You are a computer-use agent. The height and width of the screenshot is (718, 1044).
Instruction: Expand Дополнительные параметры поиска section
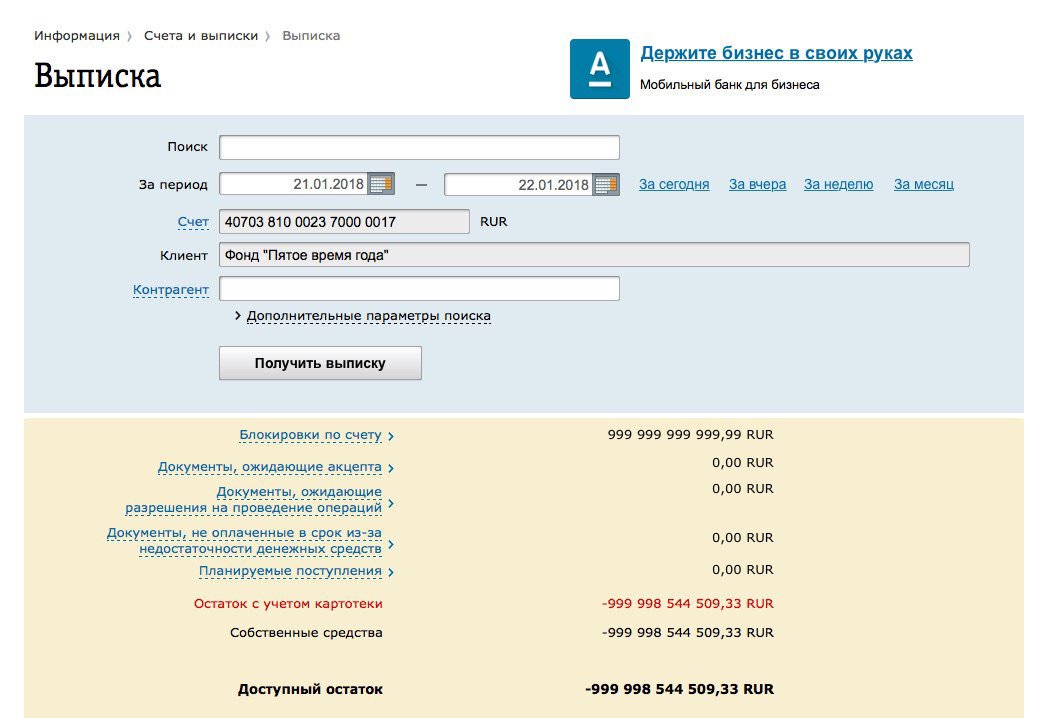368,316
